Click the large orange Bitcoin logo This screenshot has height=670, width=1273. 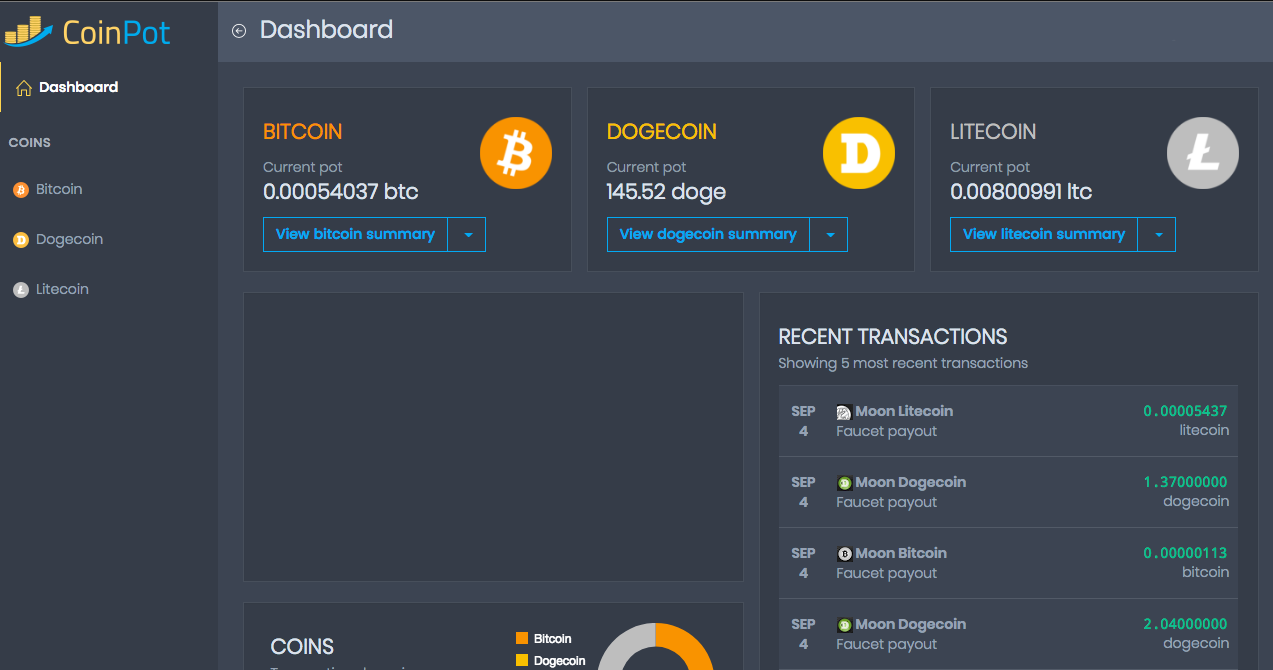click(x=516, y=154)
